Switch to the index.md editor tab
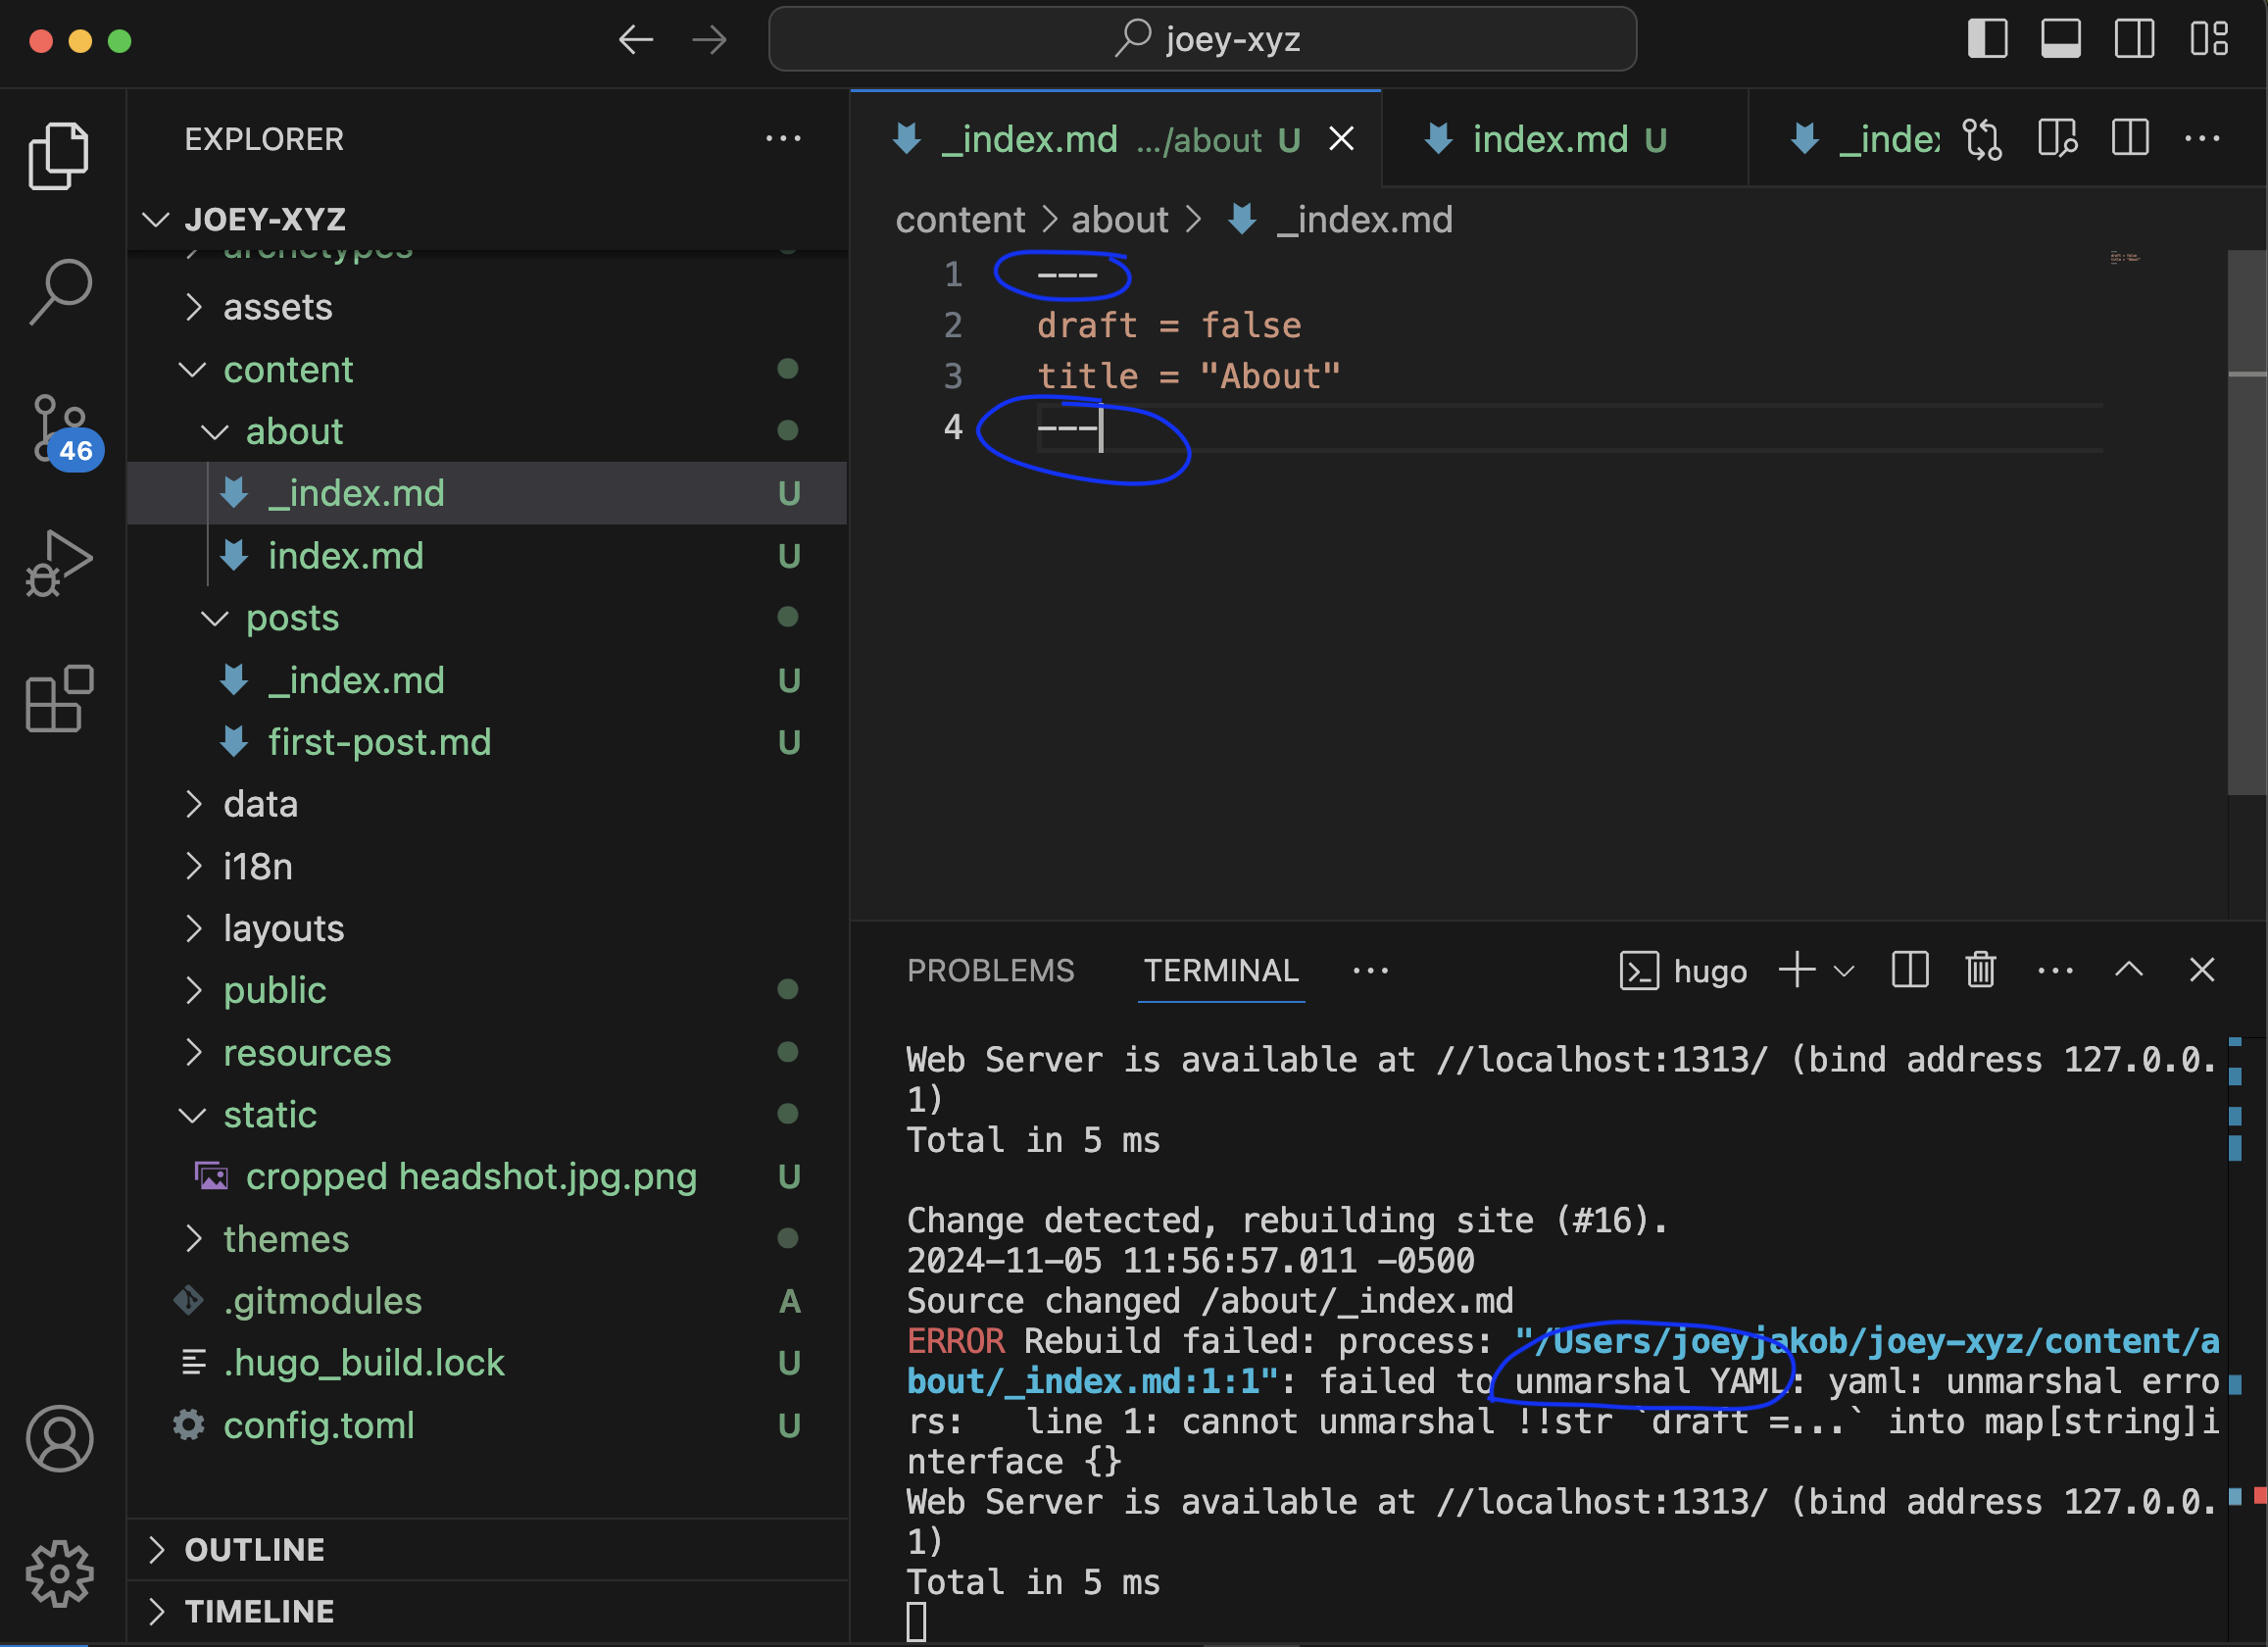 (x=1549, y=140)
